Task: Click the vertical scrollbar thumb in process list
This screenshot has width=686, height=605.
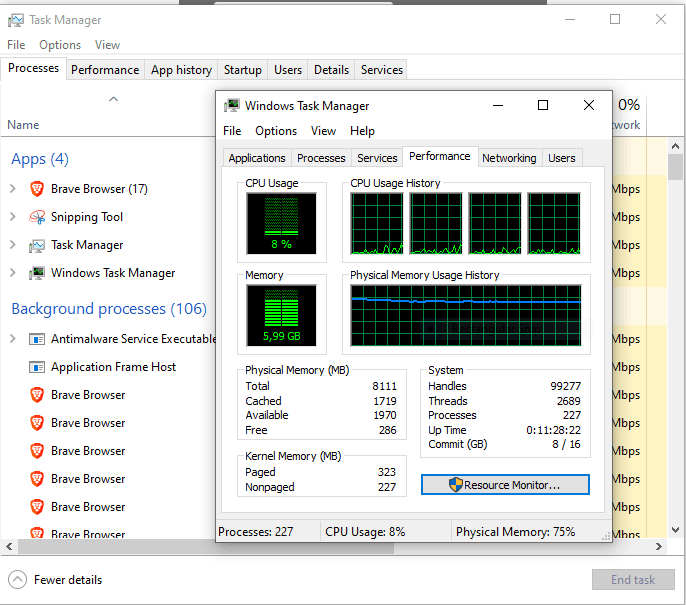Action: tap(675, 167)
